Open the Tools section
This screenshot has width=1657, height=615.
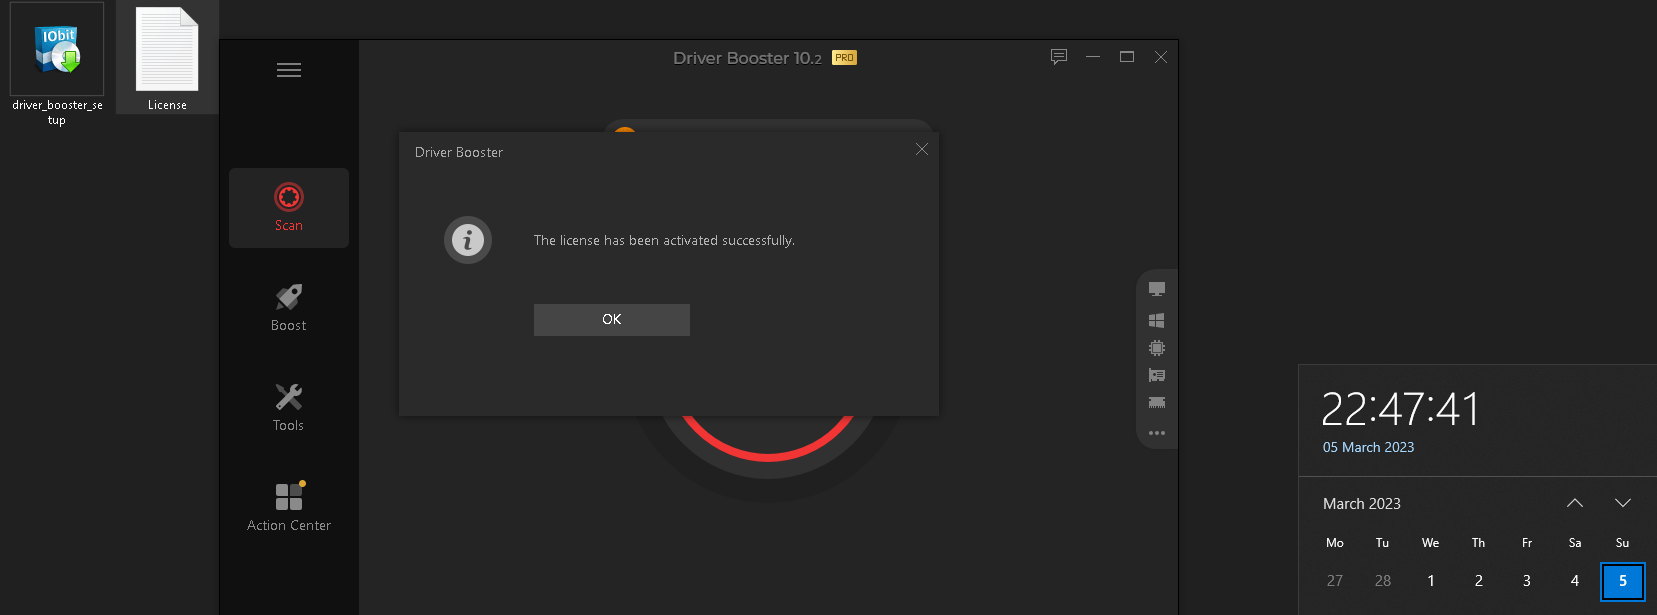pos(289,408)
